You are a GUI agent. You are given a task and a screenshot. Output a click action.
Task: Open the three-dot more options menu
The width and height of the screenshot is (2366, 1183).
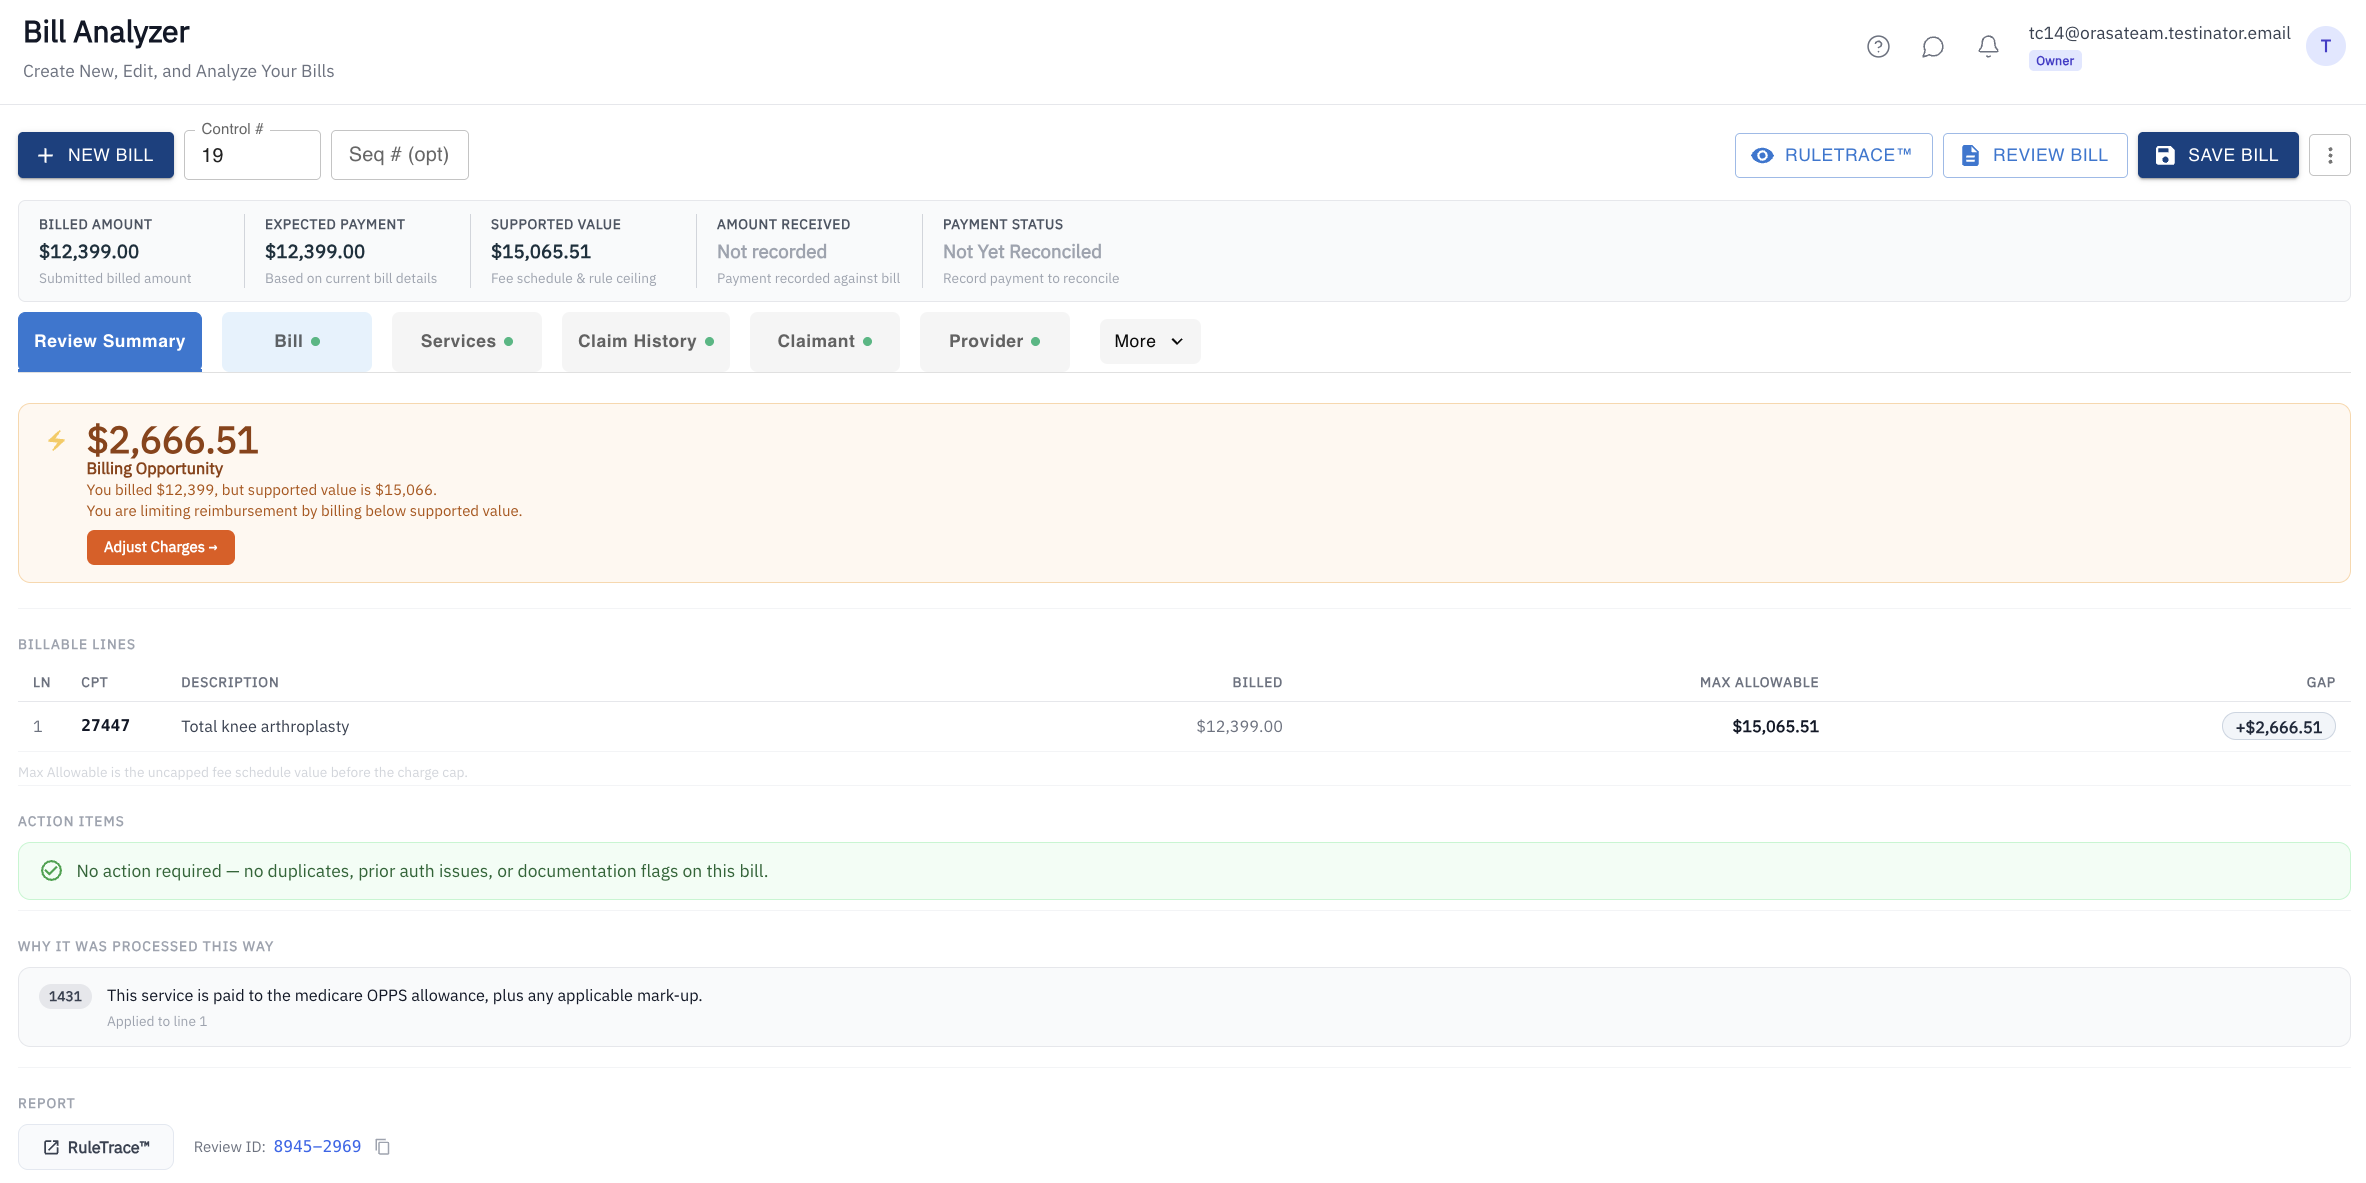(x=2330, y=155)
